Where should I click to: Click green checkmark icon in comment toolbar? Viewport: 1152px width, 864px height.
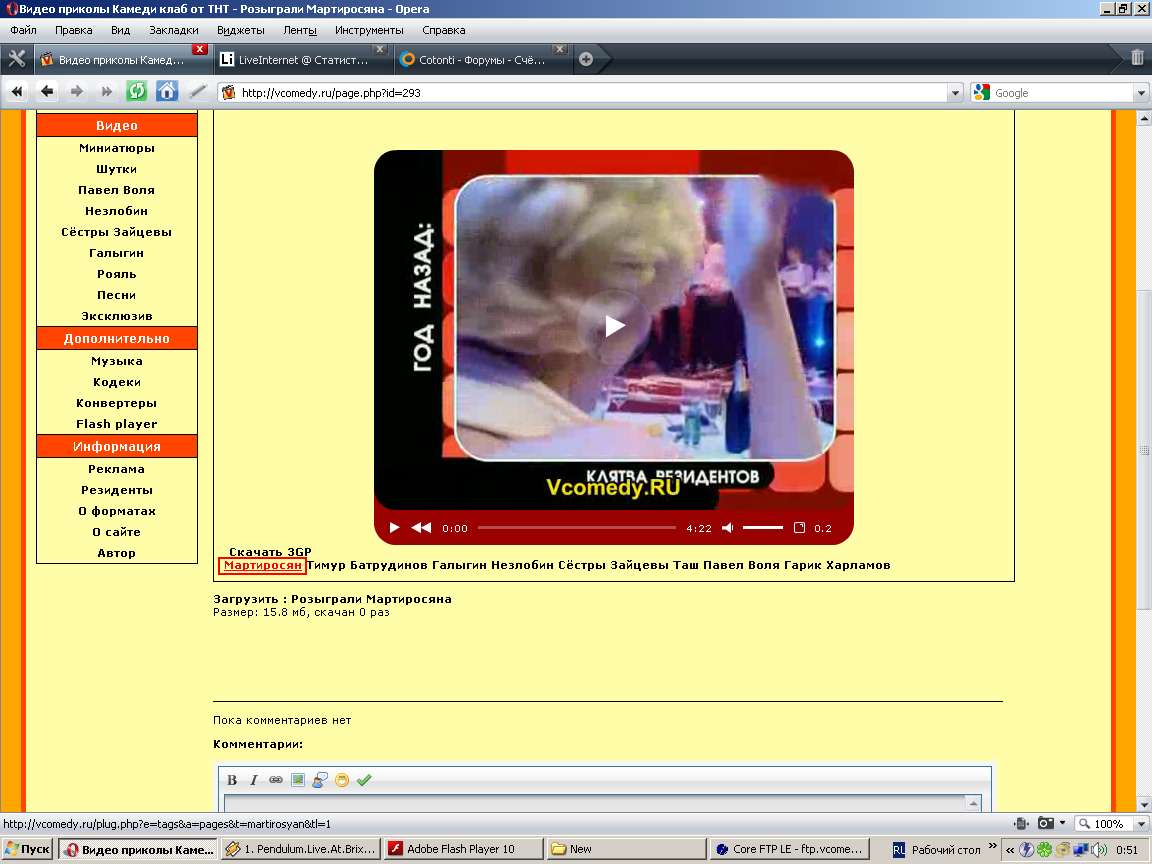click(364, 780)
